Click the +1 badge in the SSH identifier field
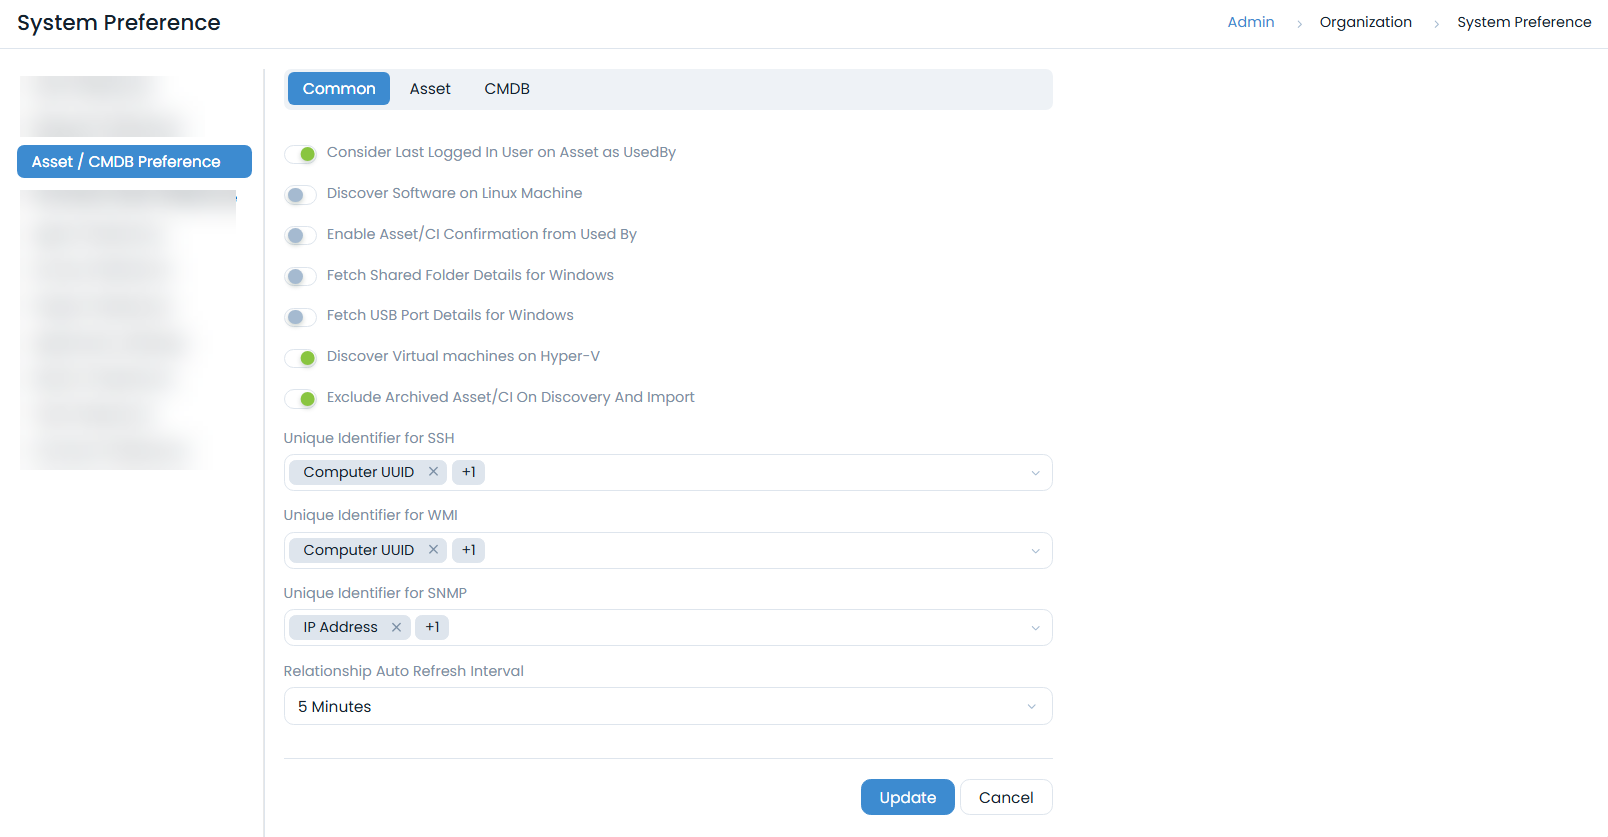Screen dimensions: 1608x837 pyautogui.click(x=468, y=471)
